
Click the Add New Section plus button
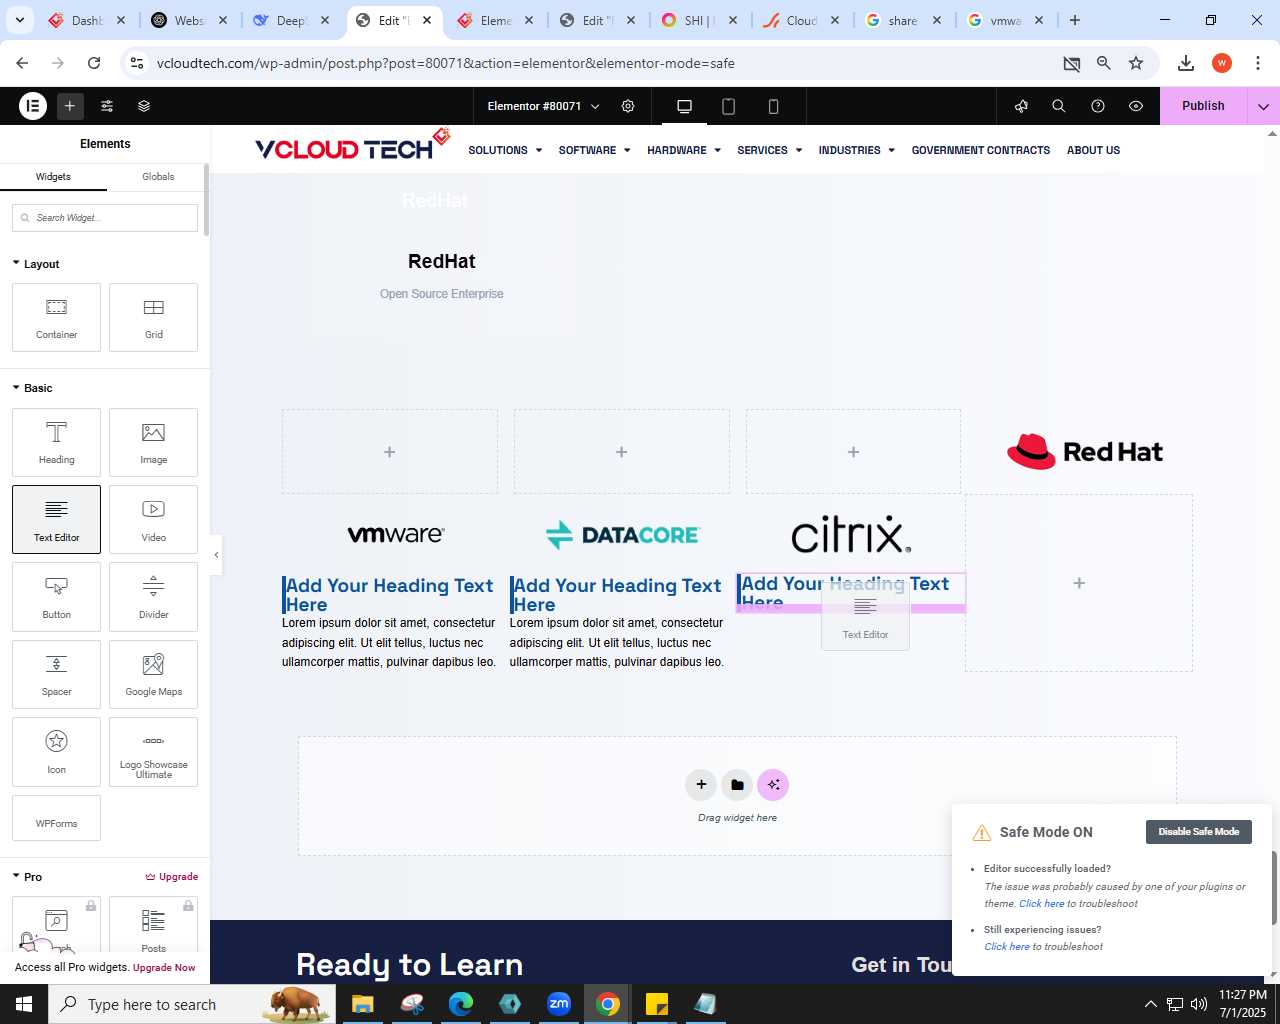701,785
